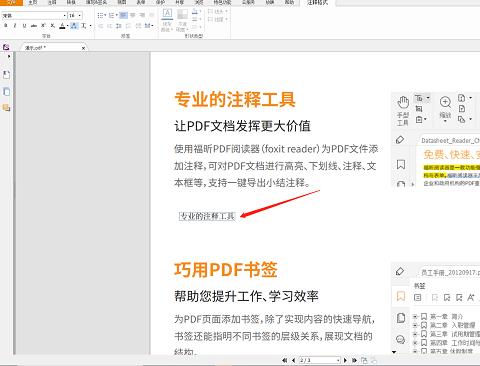Set text to superscript
The image size is (480, 366).
(43, 26)
